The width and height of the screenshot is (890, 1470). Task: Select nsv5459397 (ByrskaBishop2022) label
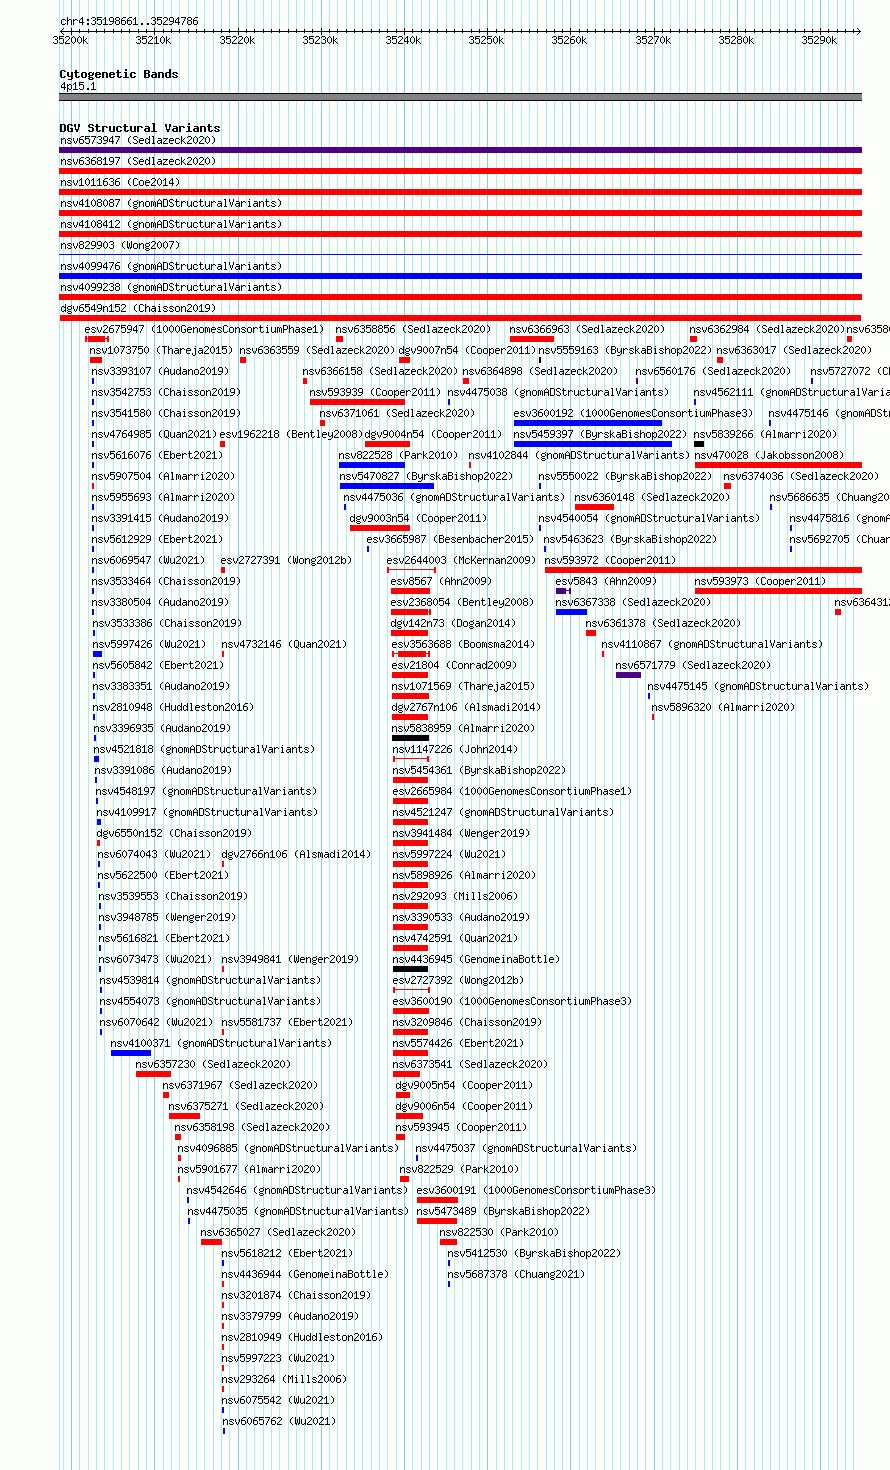602,434
